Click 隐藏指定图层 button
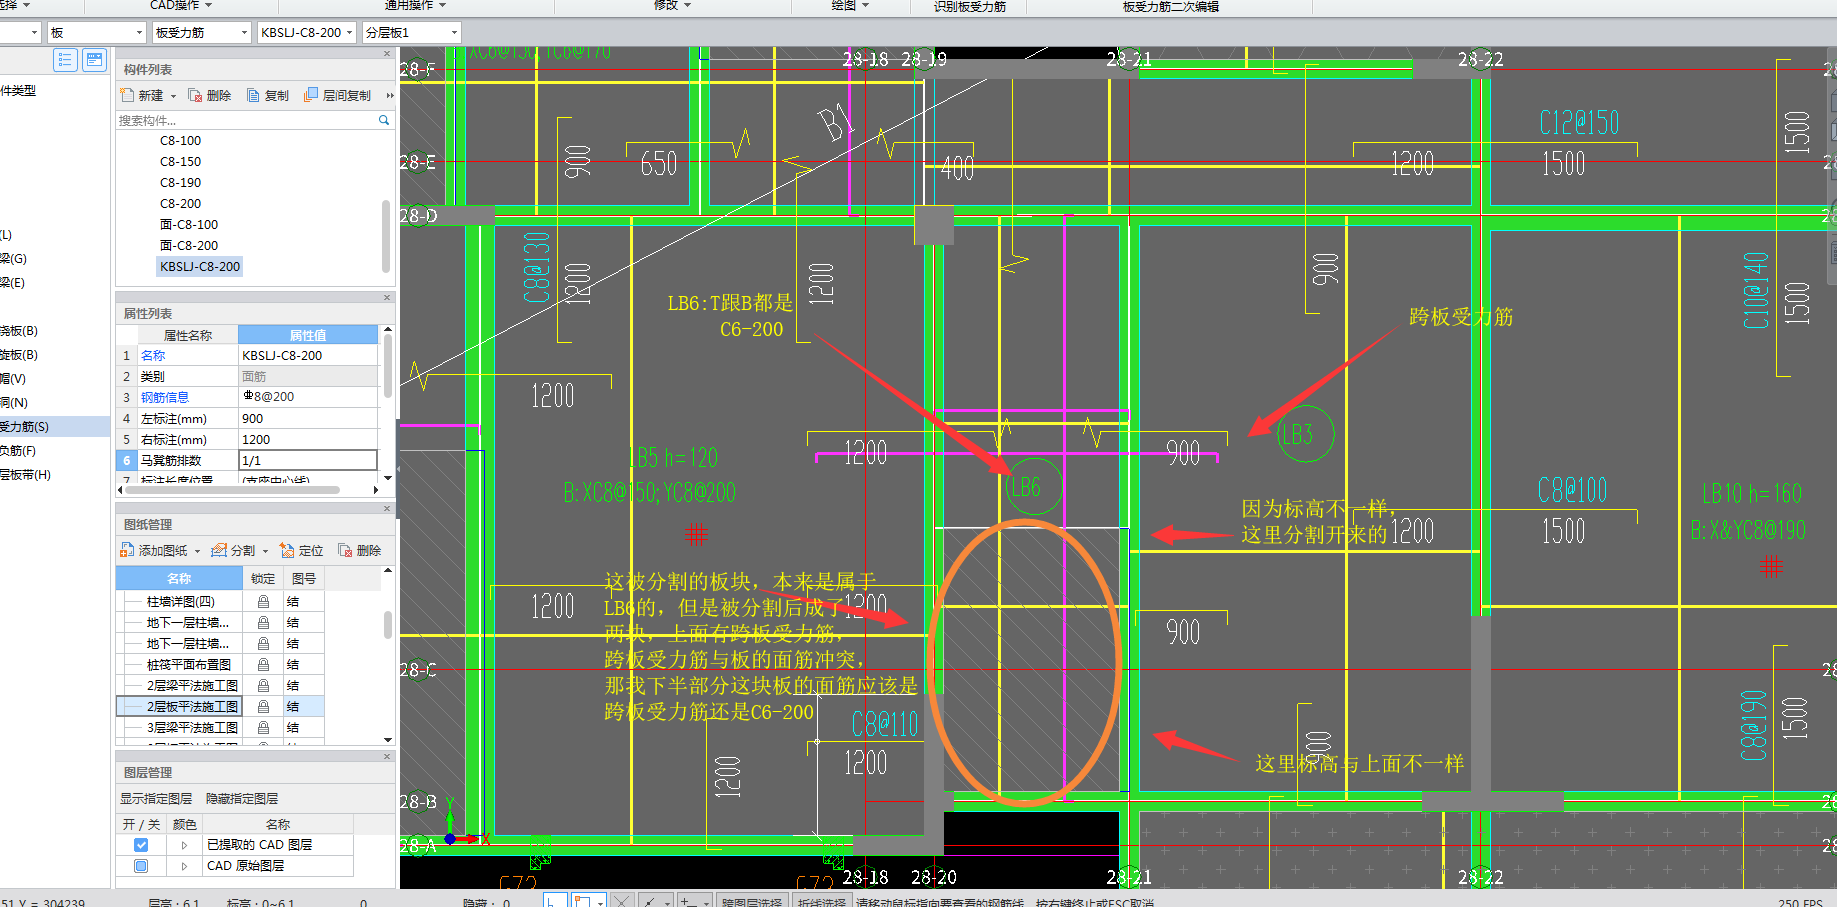 [242, 798]
